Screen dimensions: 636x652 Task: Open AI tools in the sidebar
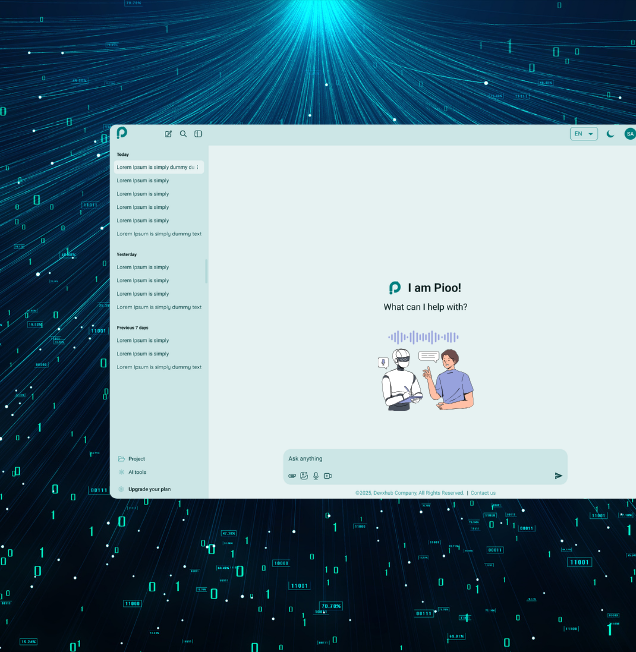[137, 472]
